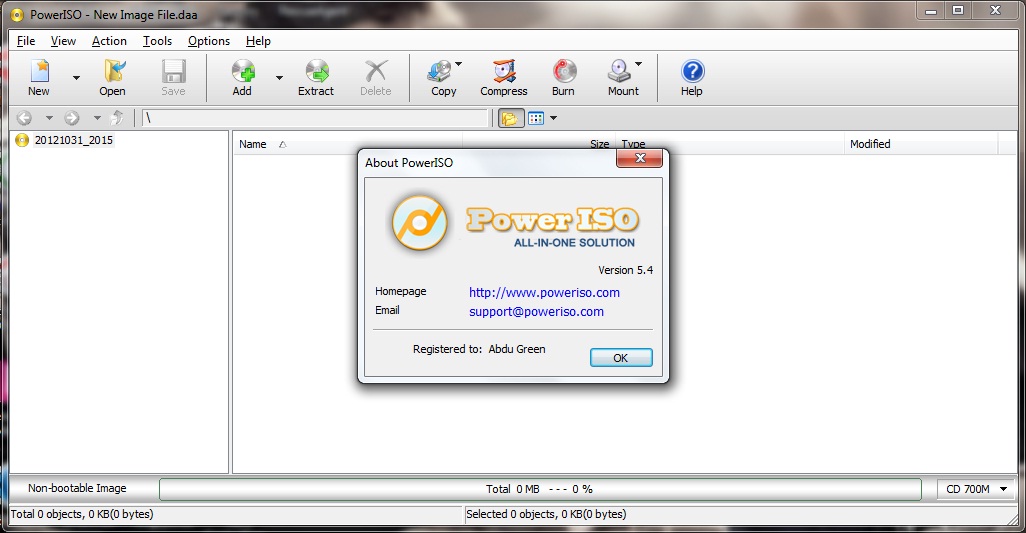The width and height of the screenshot is (1026, 533).
Task: Expand the Add button dropdown arrow
Action: [x=279, y=78]
